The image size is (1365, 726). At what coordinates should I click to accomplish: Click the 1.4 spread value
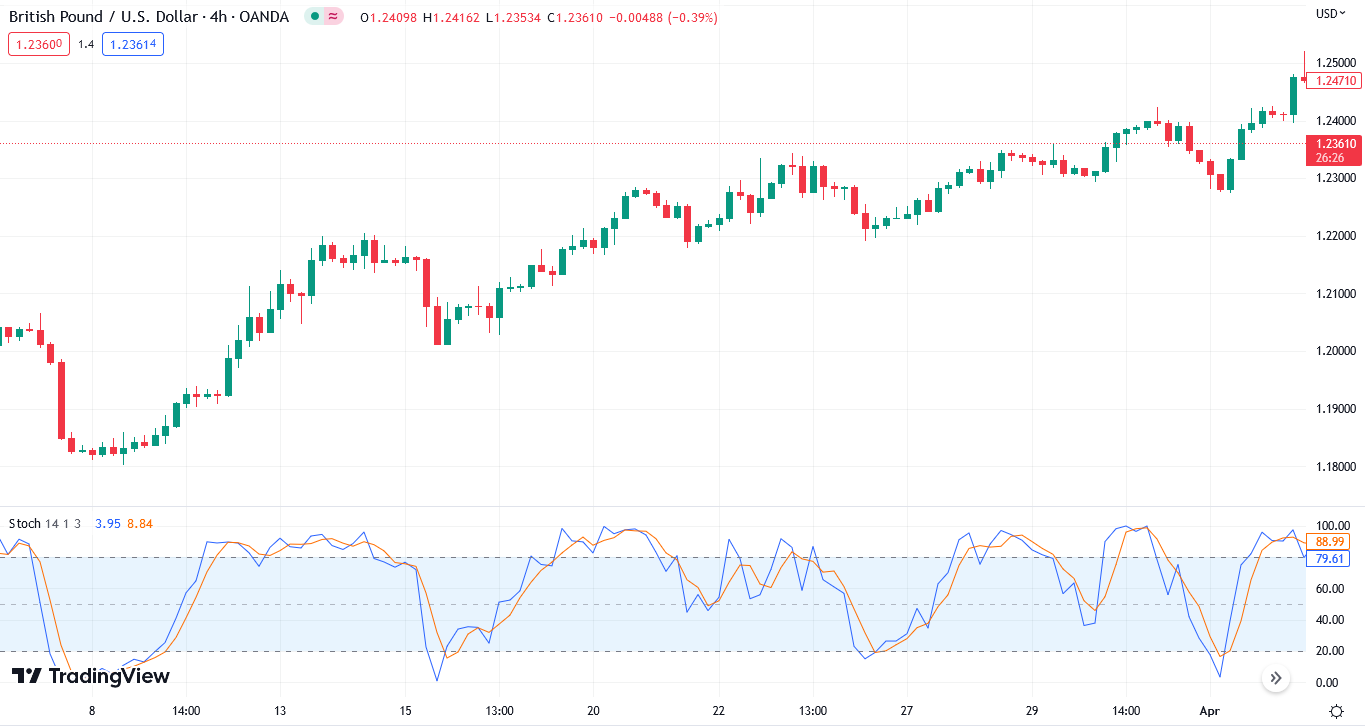tap(86, 44)
